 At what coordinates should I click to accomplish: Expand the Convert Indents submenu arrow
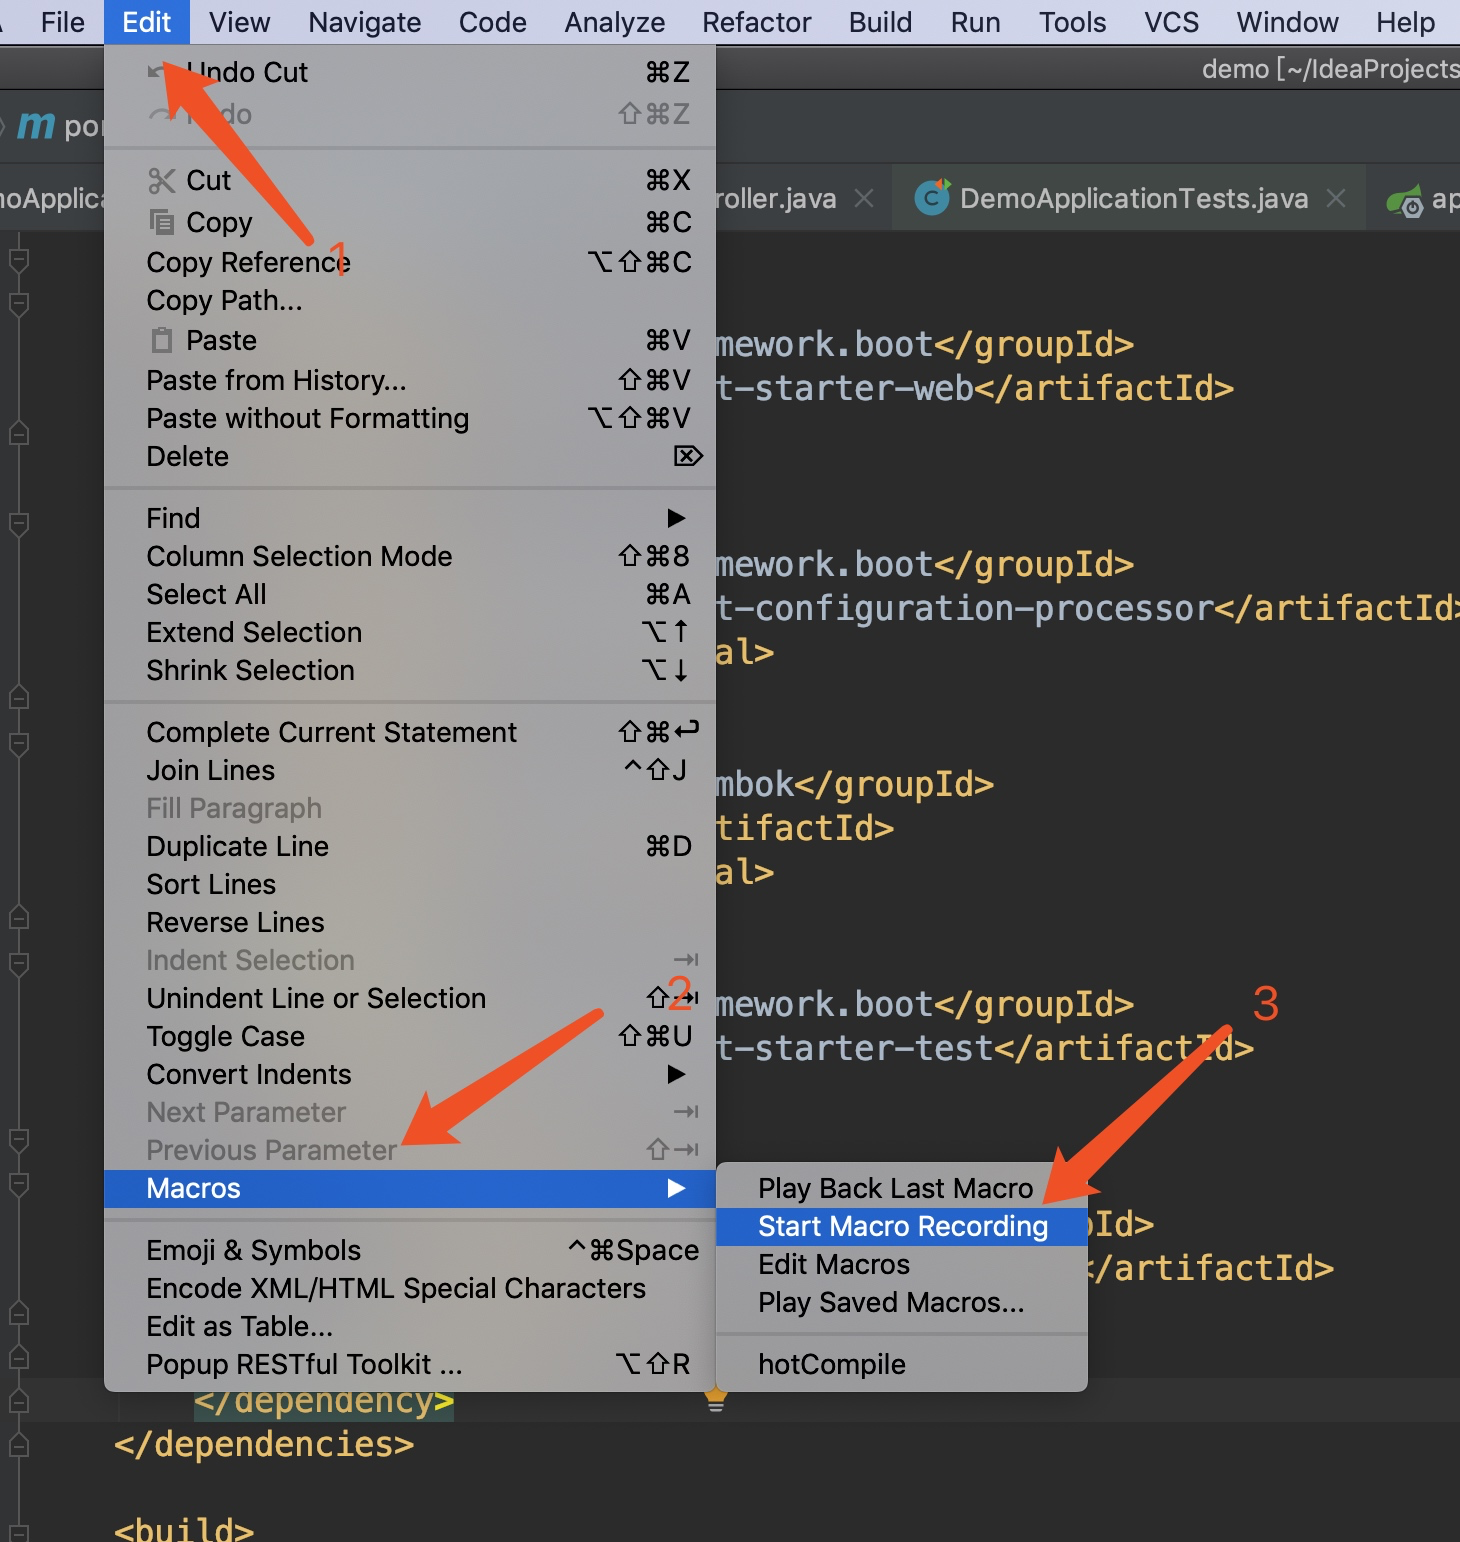[677, 1074]
